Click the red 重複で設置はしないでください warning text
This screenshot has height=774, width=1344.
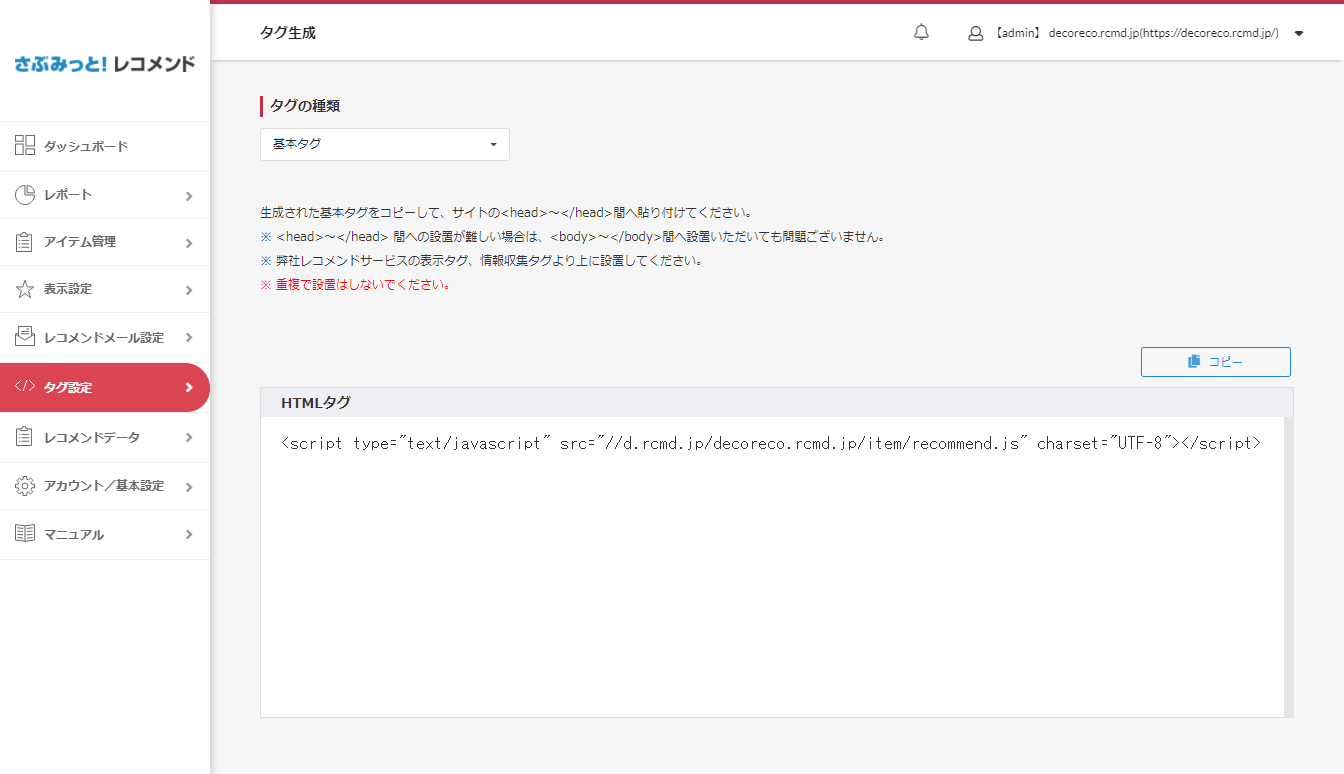click(x=356, y=285)
